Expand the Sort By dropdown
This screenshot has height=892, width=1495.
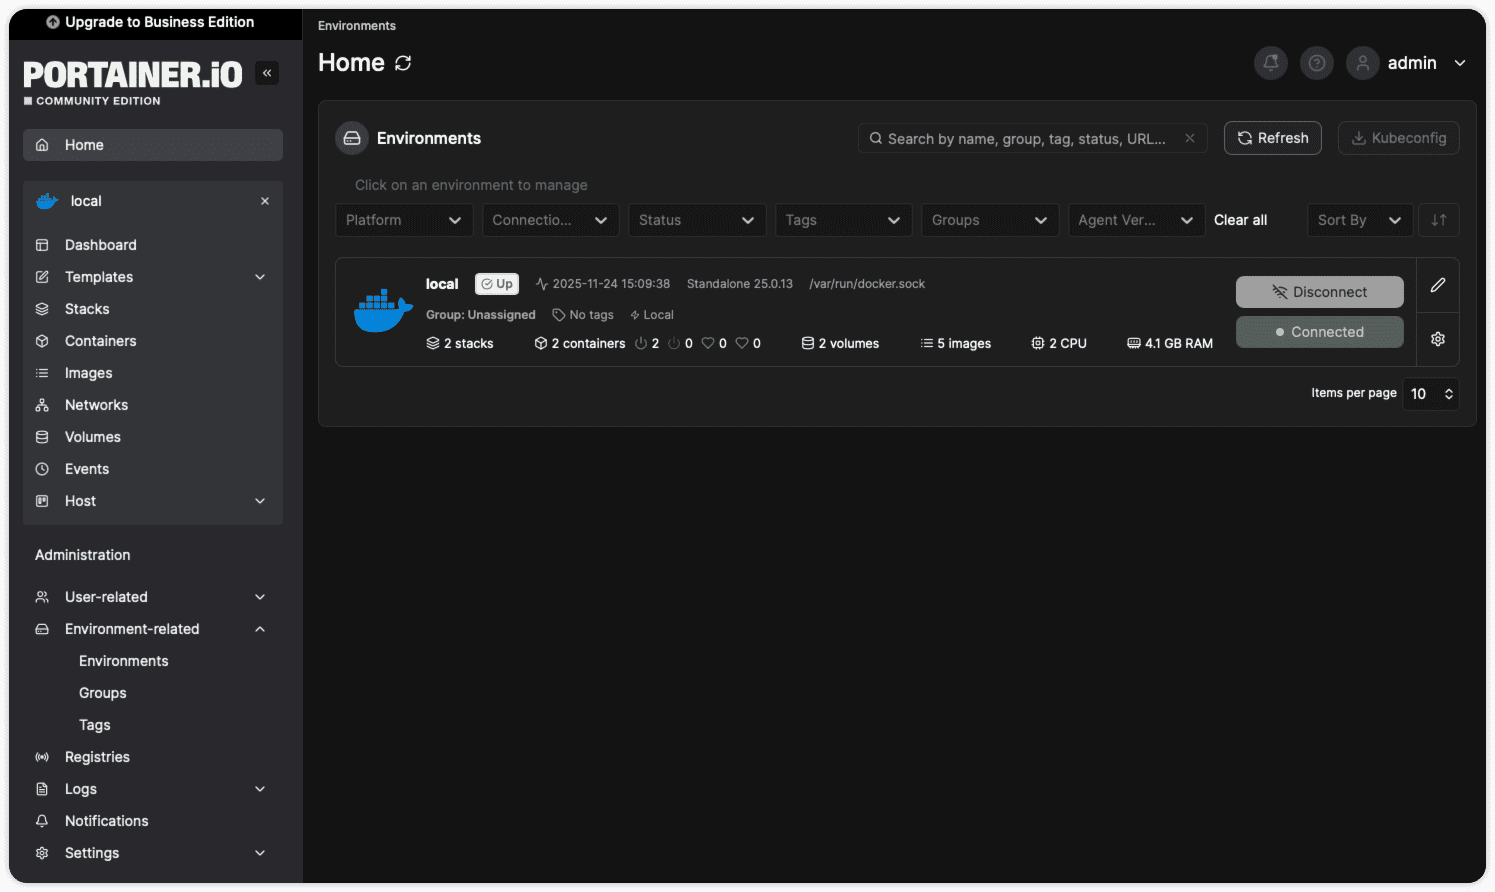[x=1359, y=220]
